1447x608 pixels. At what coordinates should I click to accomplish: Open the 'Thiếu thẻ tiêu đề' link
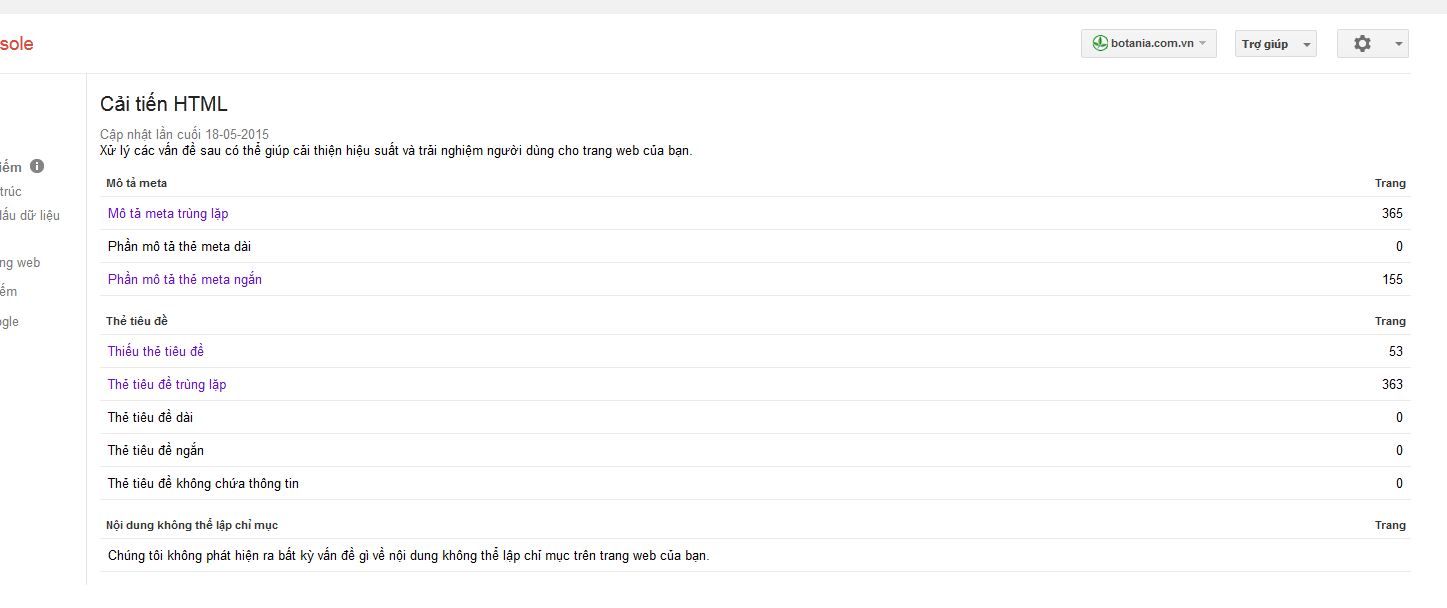click(156, 351)
